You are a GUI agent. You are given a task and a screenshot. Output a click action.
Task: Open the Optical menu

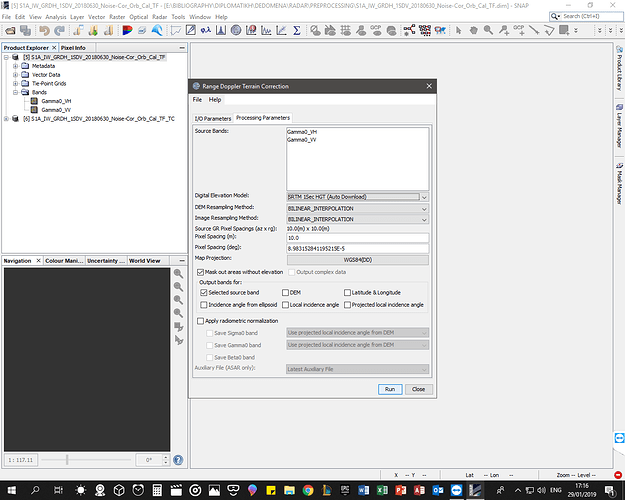pos(138,17)
